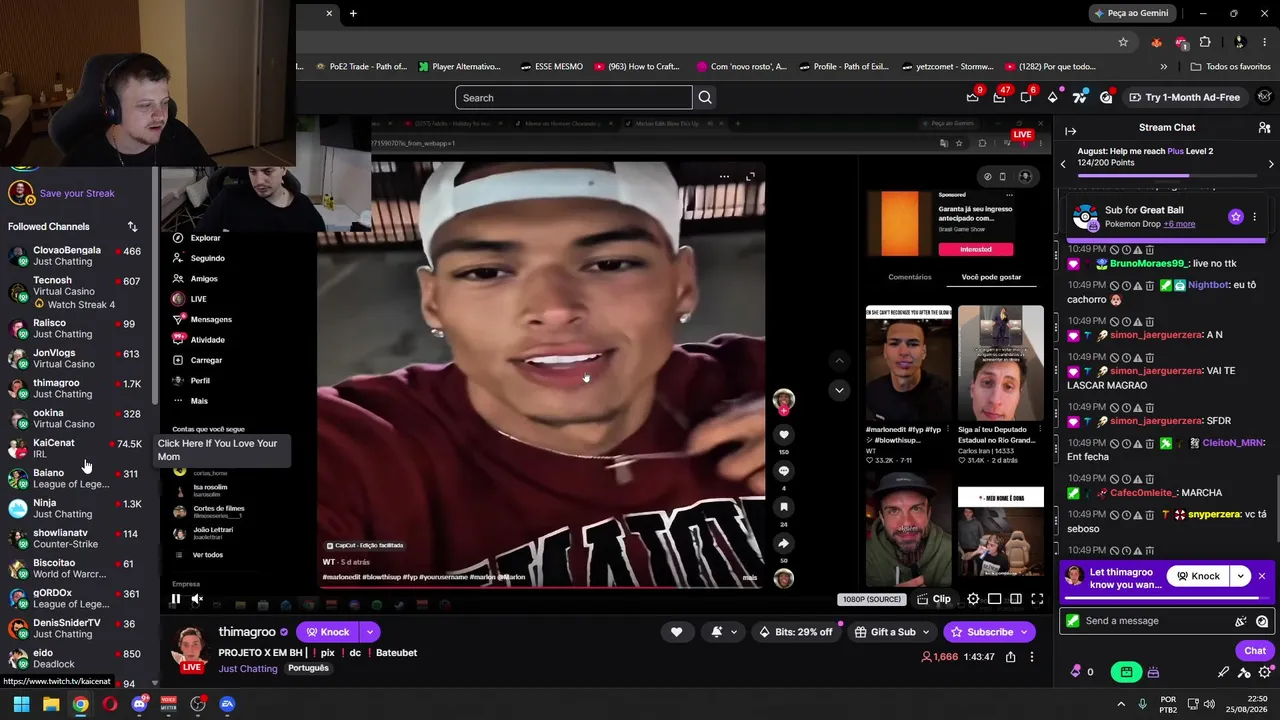This screenshot has height=720, width=1280.
Task: Open the Try 1-Month Ad-Free offer
Action: click(x=1185, y=97)
